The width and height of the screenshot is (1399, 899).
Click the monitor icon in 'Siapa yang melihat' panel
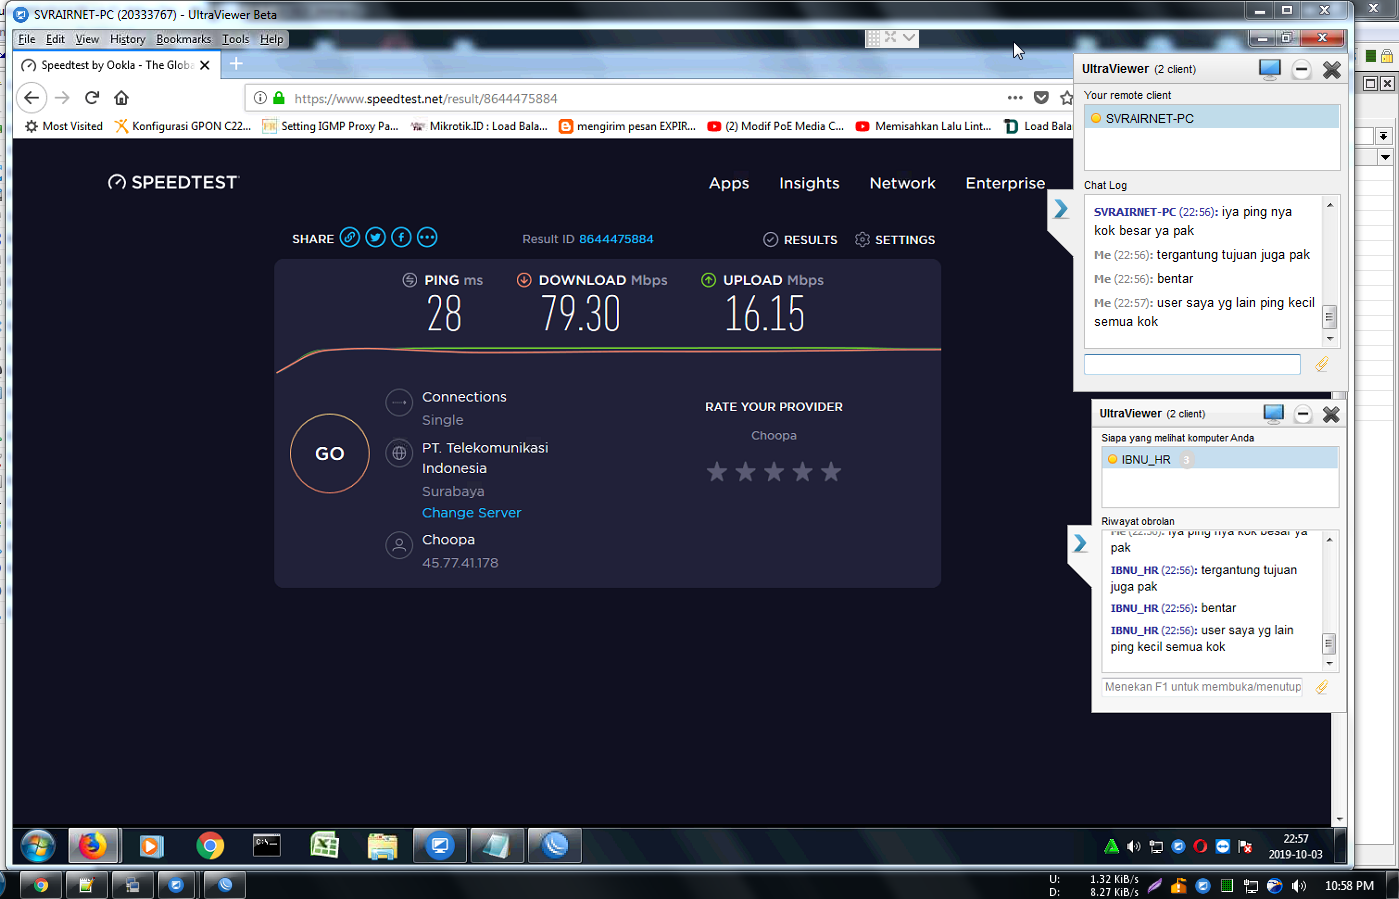(1273, 413)
